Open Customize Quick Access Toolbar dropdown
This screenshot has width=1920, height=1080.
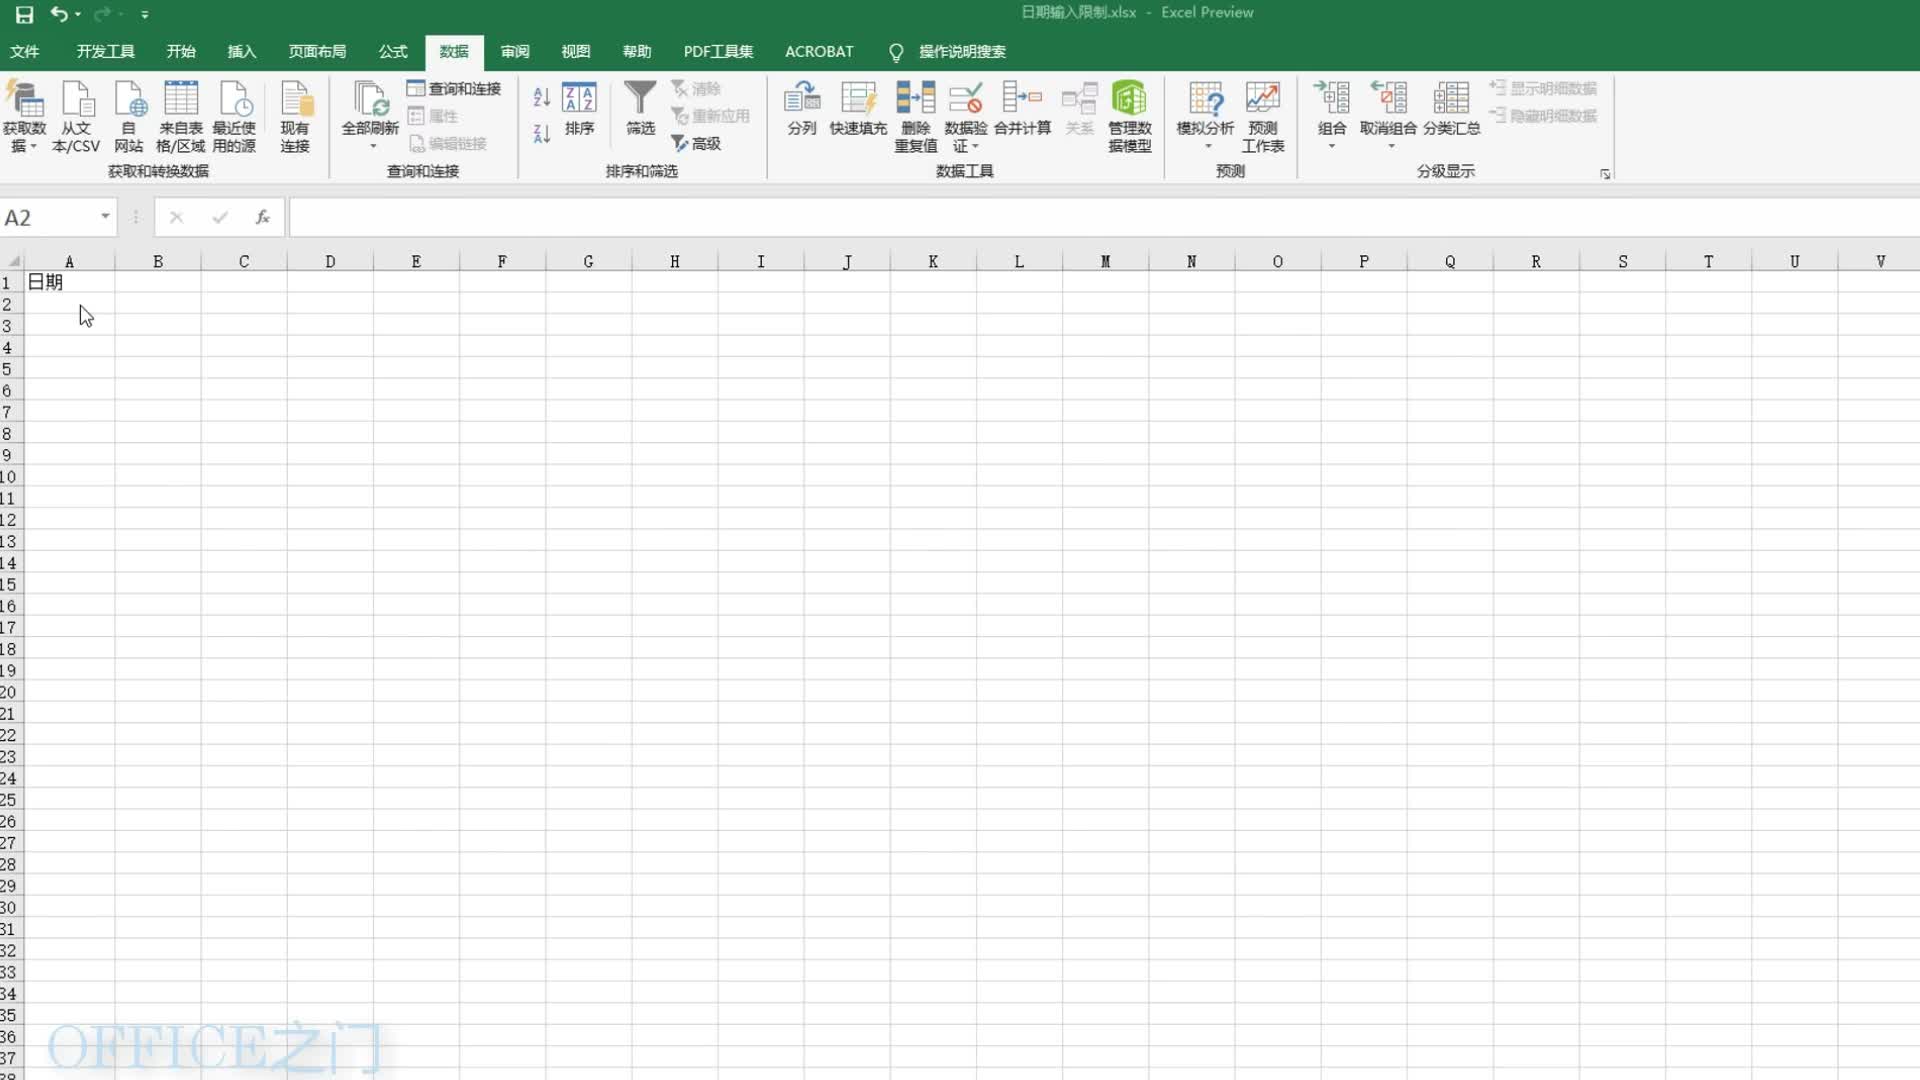point(145,15)
